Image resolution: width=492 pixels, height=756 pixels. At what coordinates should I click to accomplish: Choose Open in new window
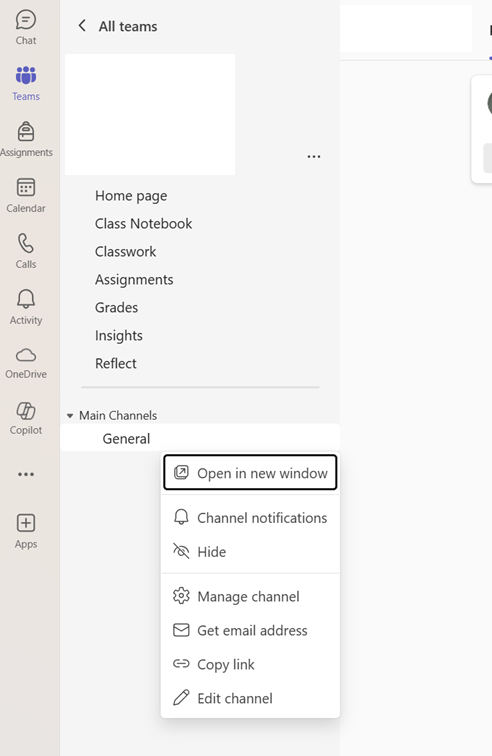point(250,472)
